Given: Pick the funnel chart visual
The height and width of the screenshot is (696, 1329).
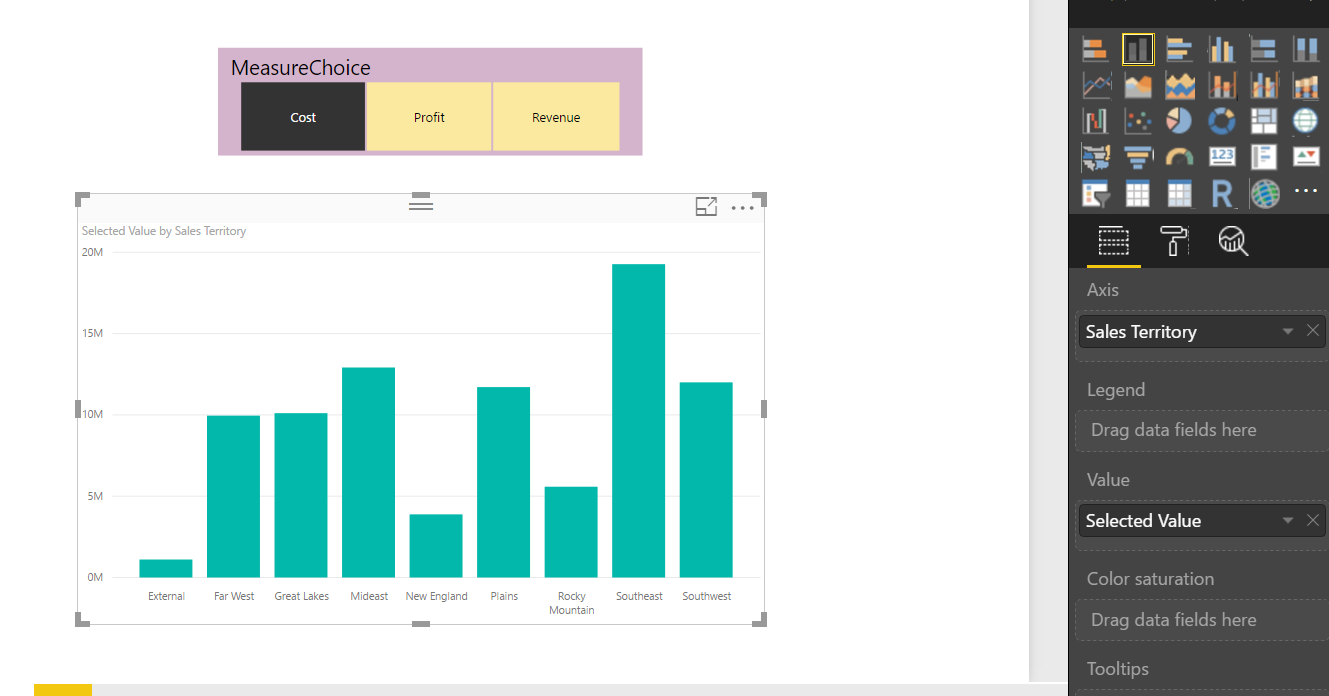Looking at the screenshot, I should (x=1137, y=157).
